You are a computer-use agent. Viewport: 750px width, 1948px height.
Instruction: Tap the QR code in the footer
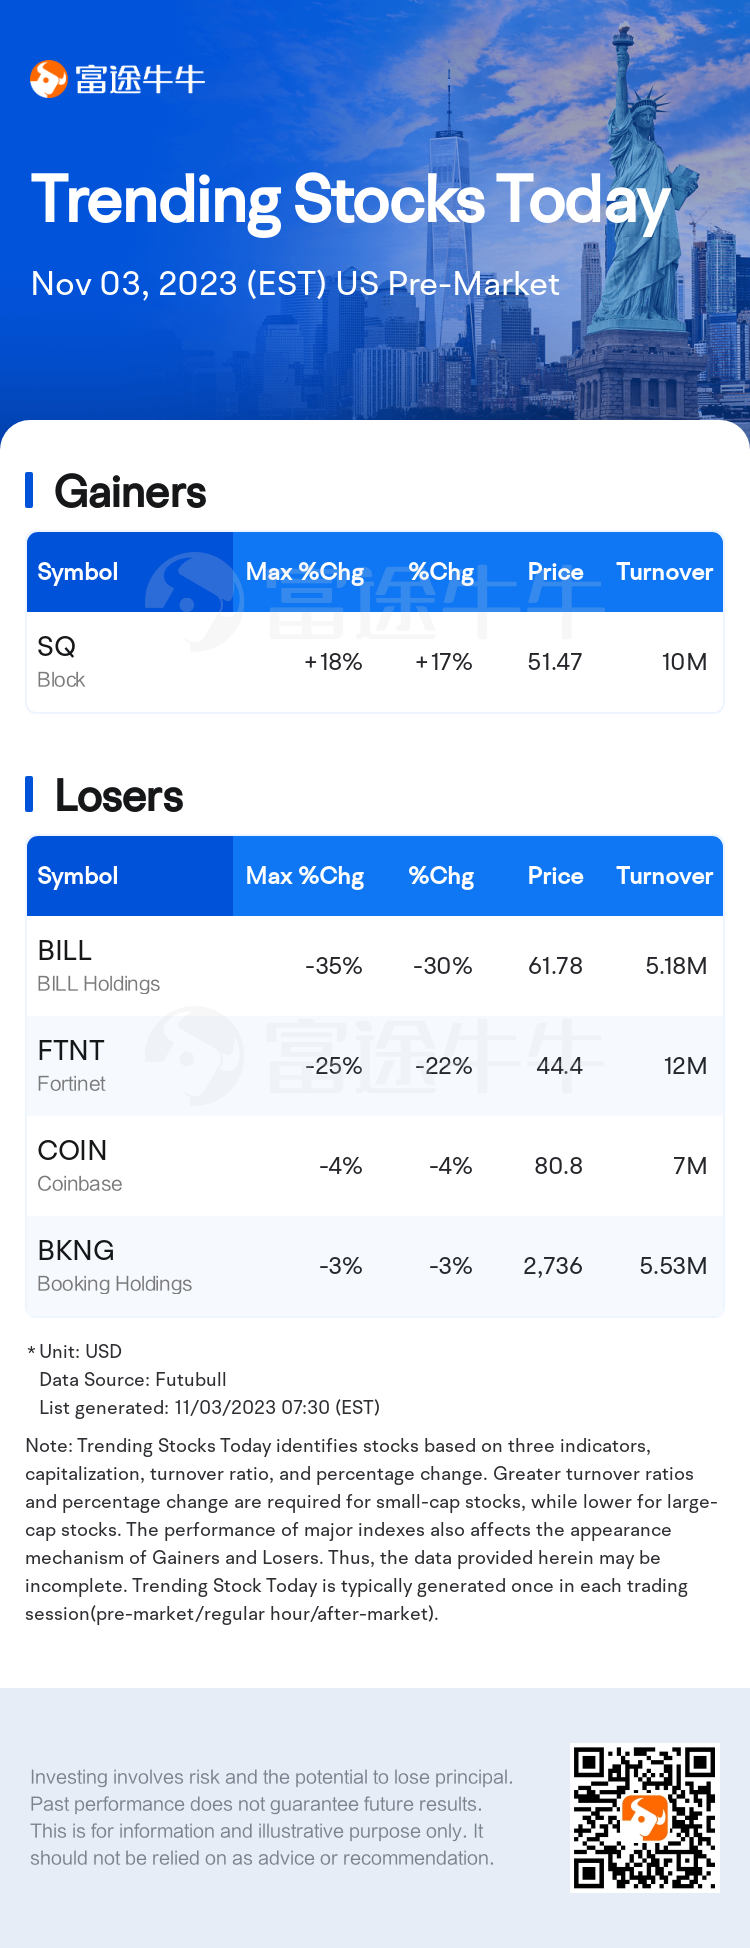point(645,1818)
